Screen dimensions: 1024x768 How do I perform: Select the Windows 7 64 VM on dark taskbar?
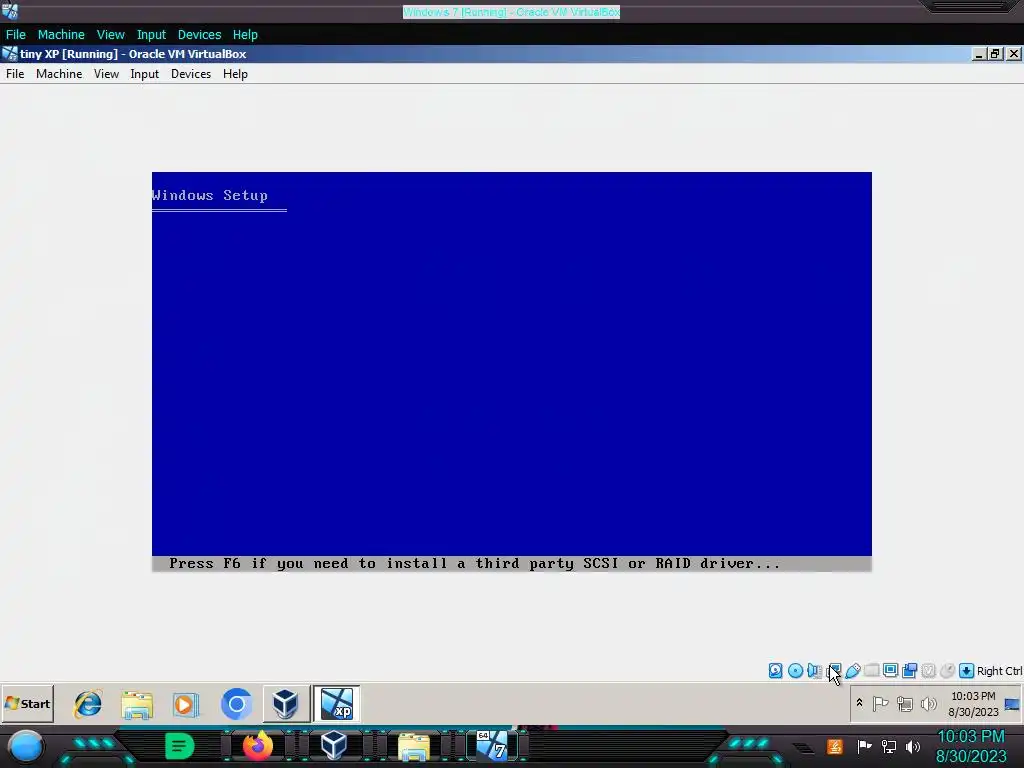(x=492, y=746)
